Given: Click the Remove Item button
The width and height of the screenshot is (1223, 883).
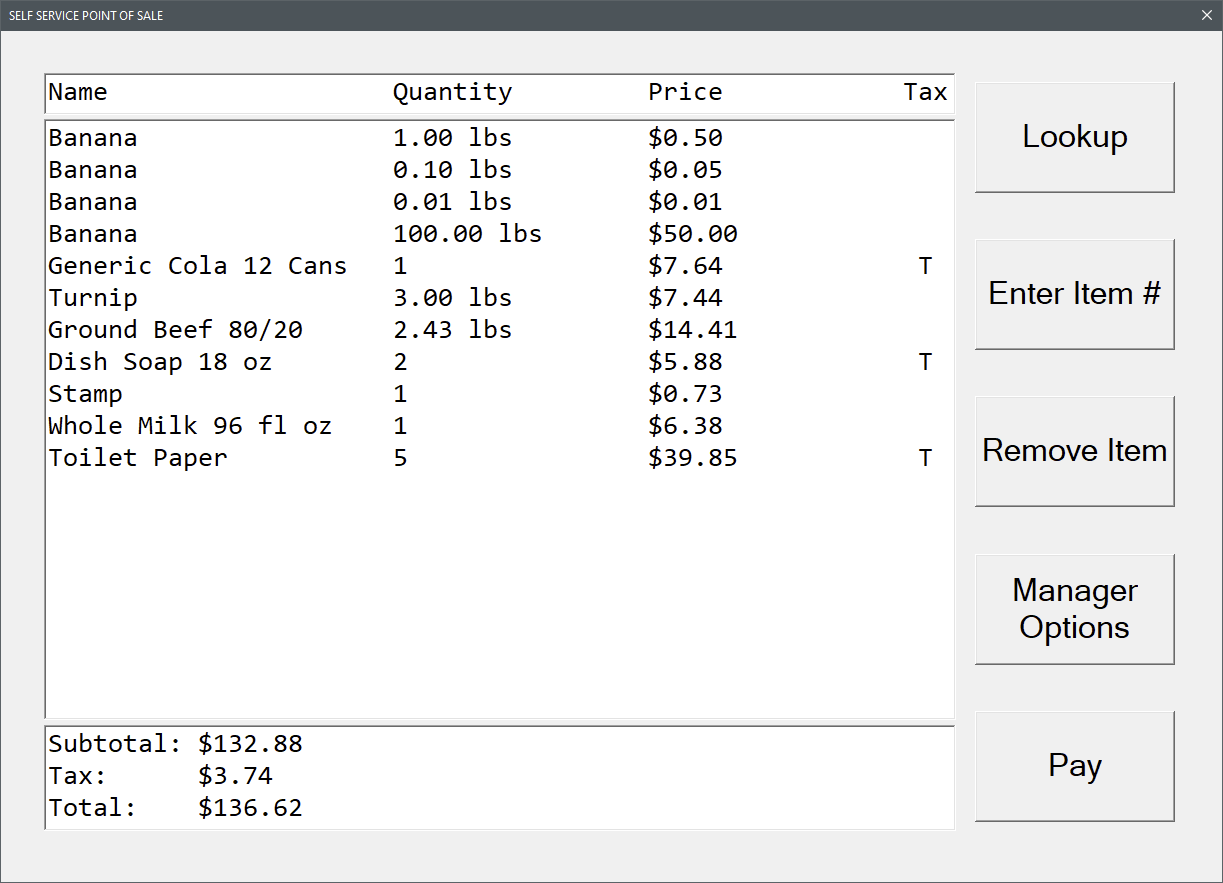Looking at the screenshot, I should coord(1074,451).
